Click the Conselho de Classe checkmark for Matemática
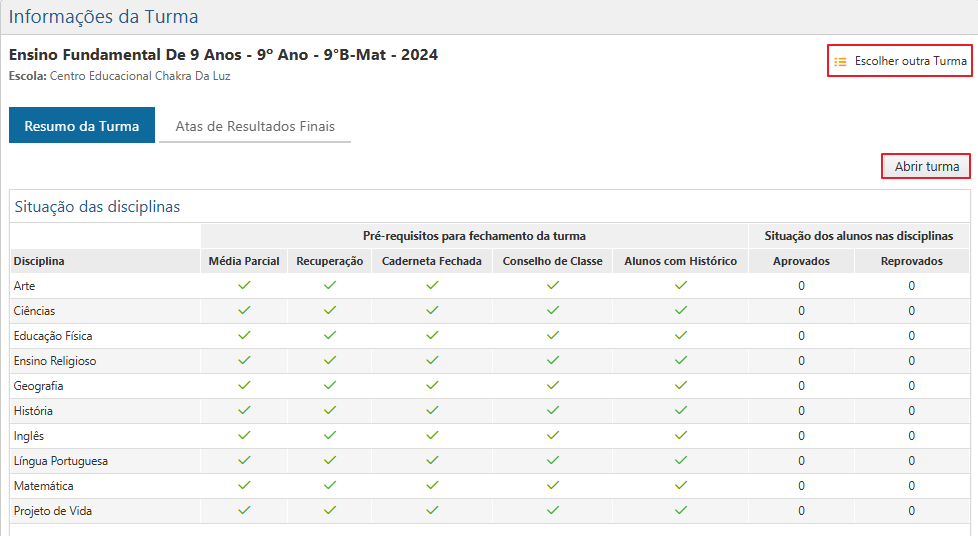The image size is (978, 536). click(553, 485)
